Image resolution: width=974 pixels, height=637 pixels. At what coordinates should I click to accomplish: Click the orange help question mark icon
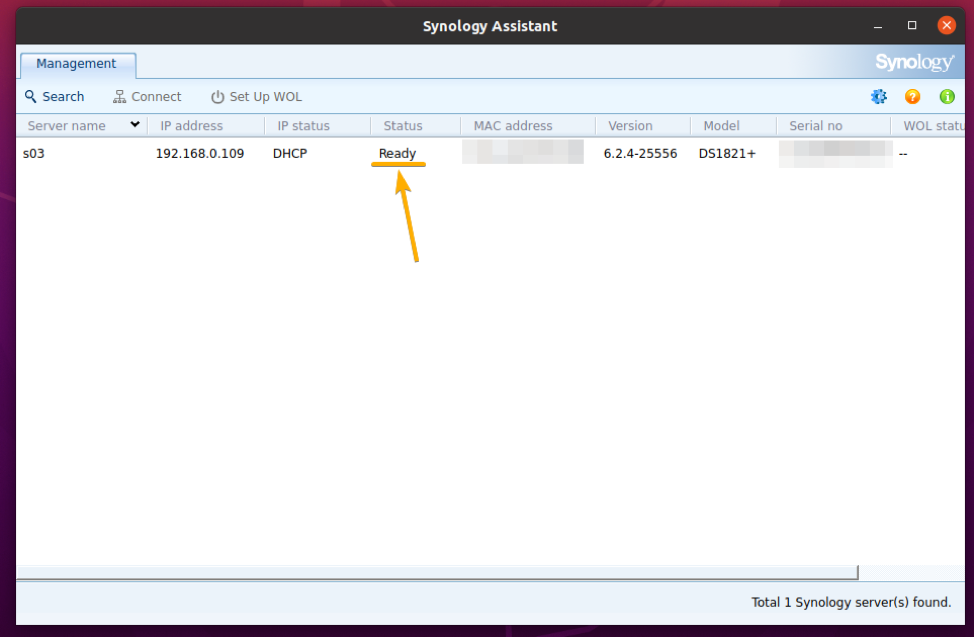[912, 96]
